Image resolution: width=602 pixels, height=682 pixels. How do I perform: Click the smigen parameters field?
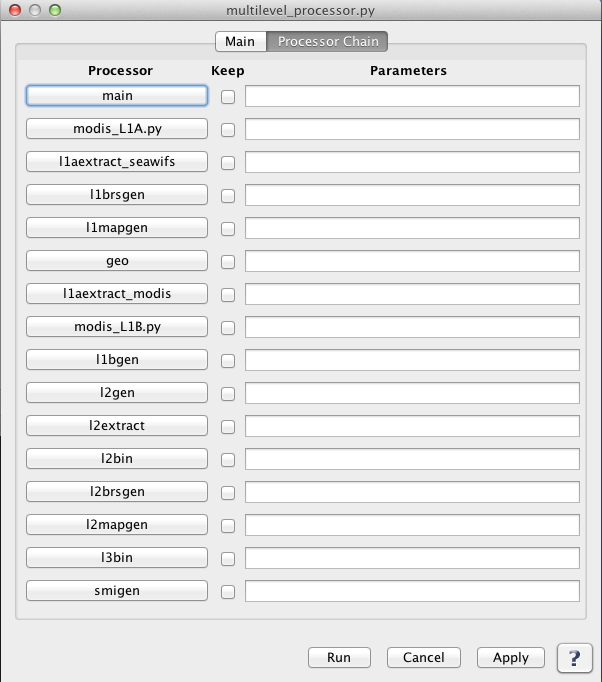pyautogui.click(x=412, y=591)
